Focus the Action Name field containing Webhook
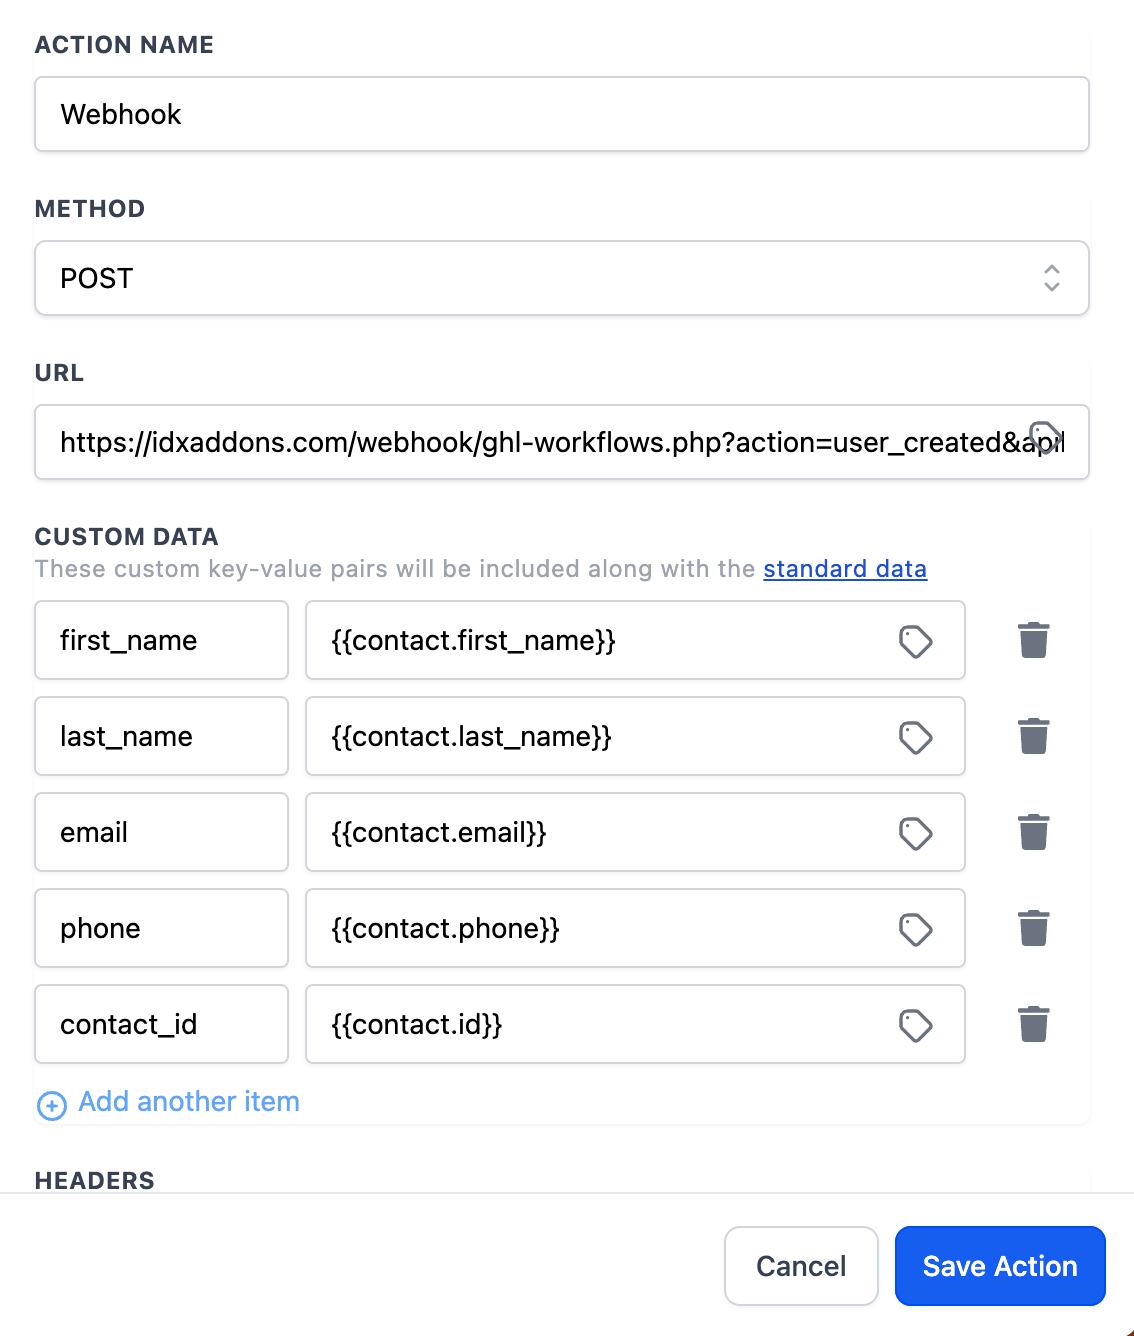The height and width of the screenshot is (1336, 1134). click(x=561, y=114)
